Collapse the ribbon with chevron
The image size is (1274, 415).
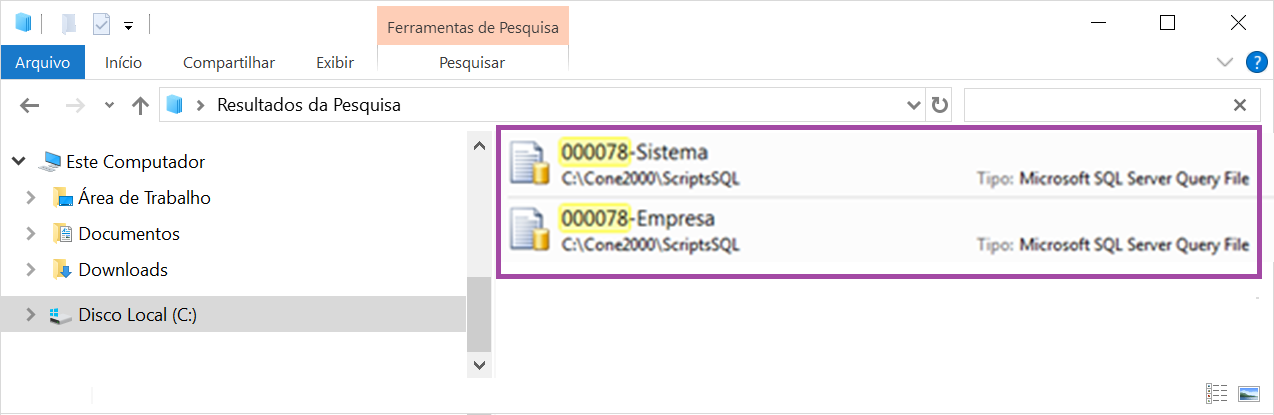1225,62
